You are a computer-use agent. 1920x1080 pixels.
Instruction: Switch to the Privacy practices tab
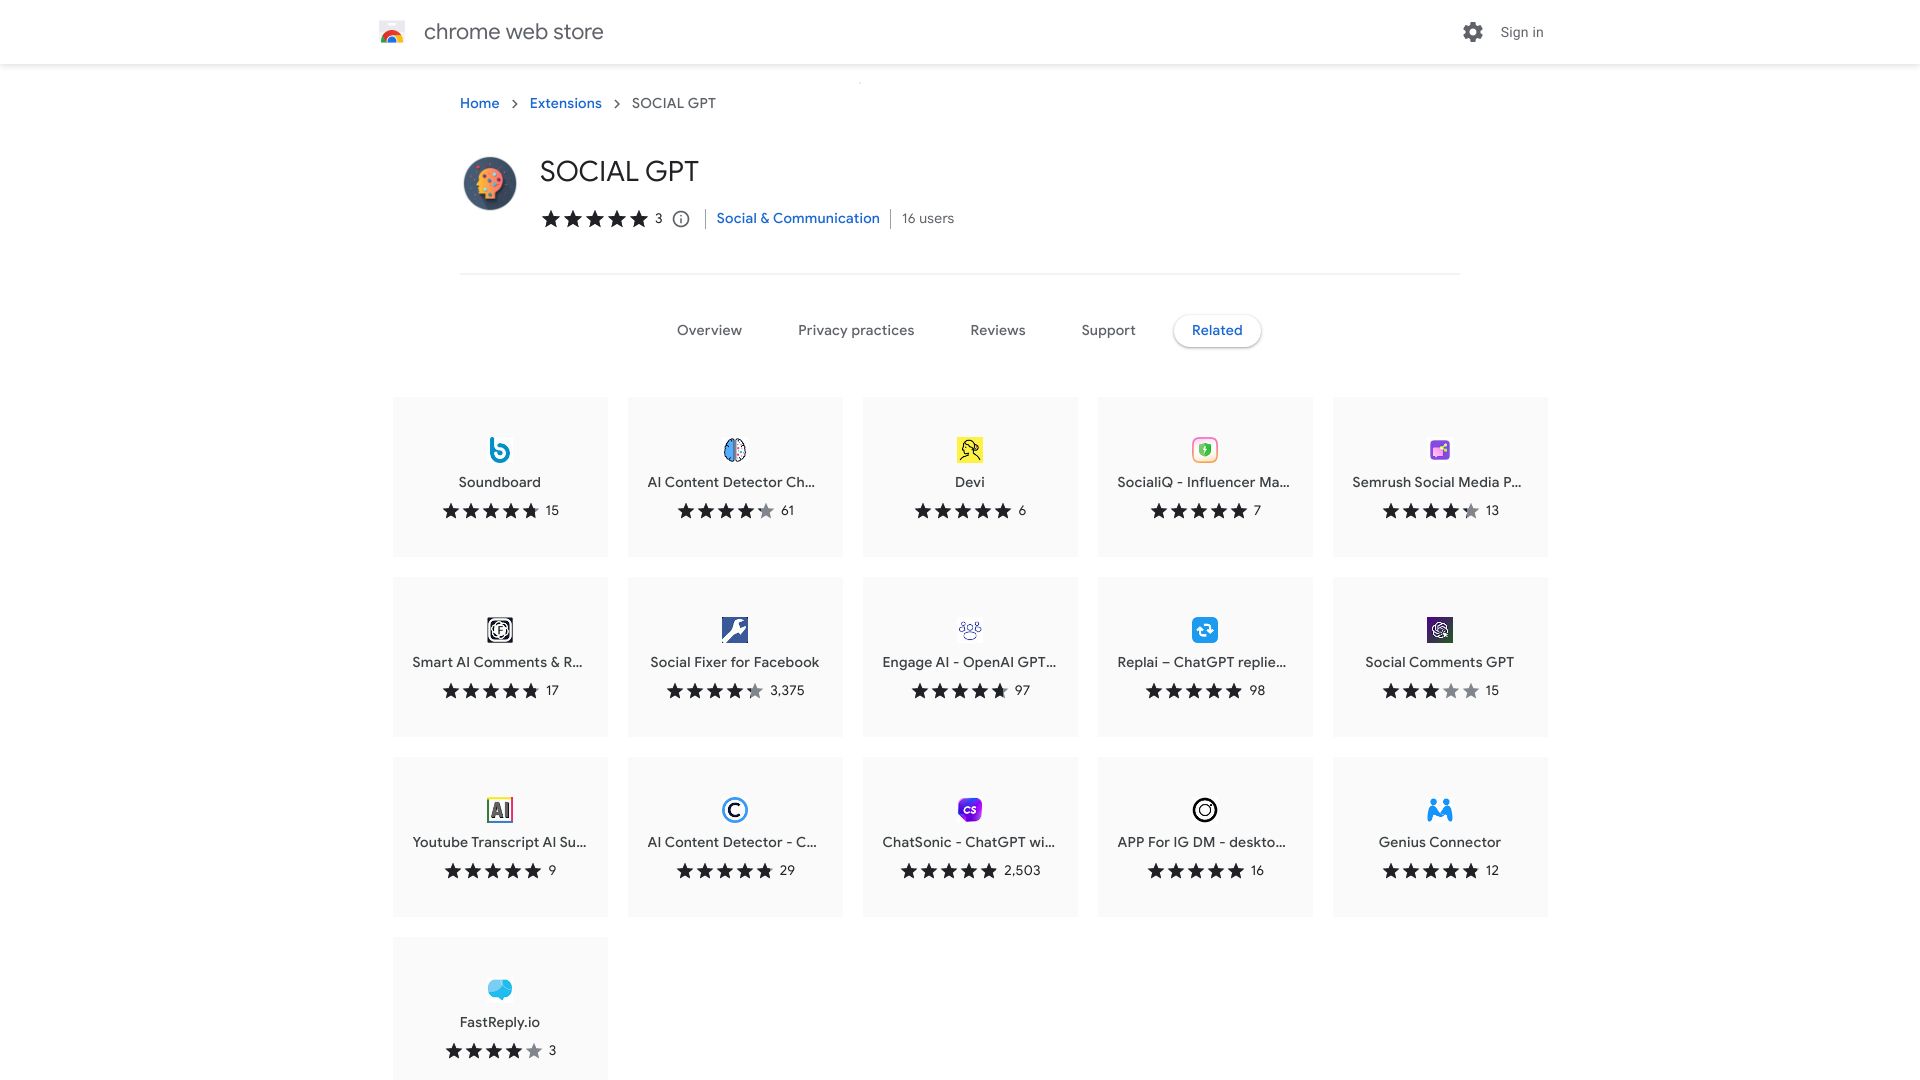856,331
